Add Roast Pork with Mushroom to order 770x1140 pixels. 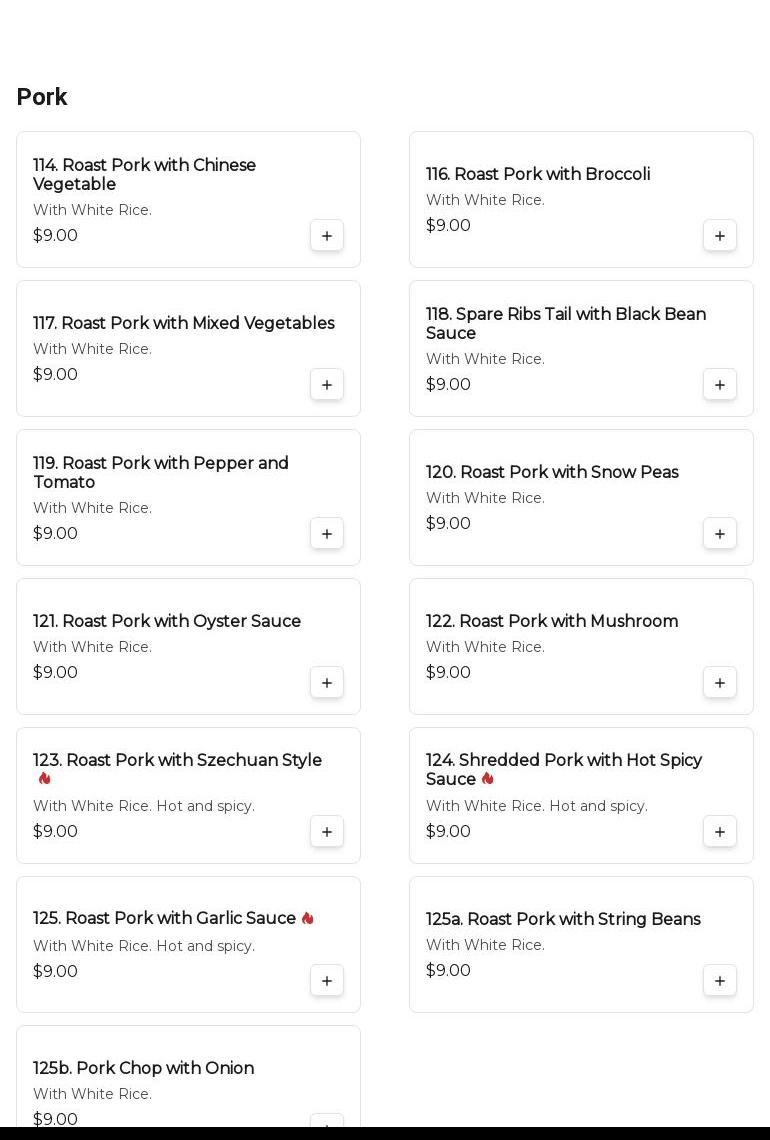tap(720, 683)
